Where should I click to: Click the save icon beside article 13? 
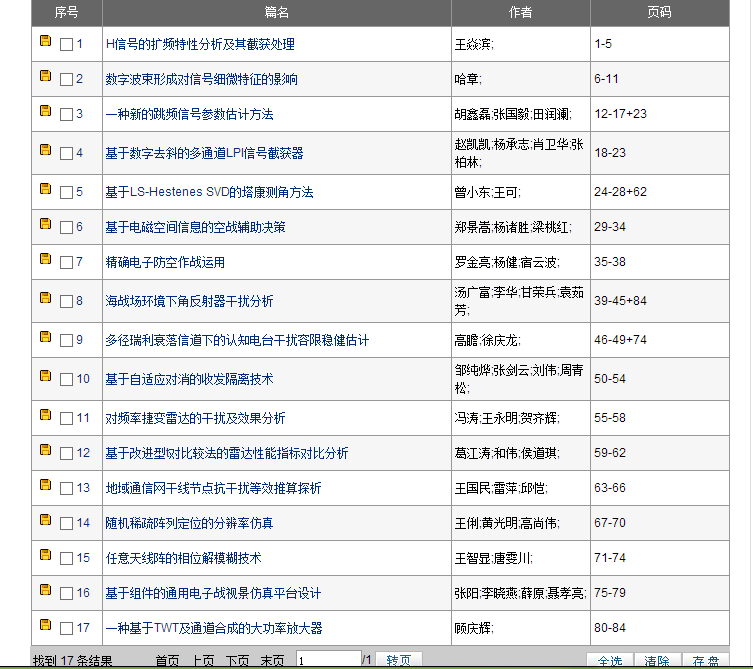click(x=46, y=485)
